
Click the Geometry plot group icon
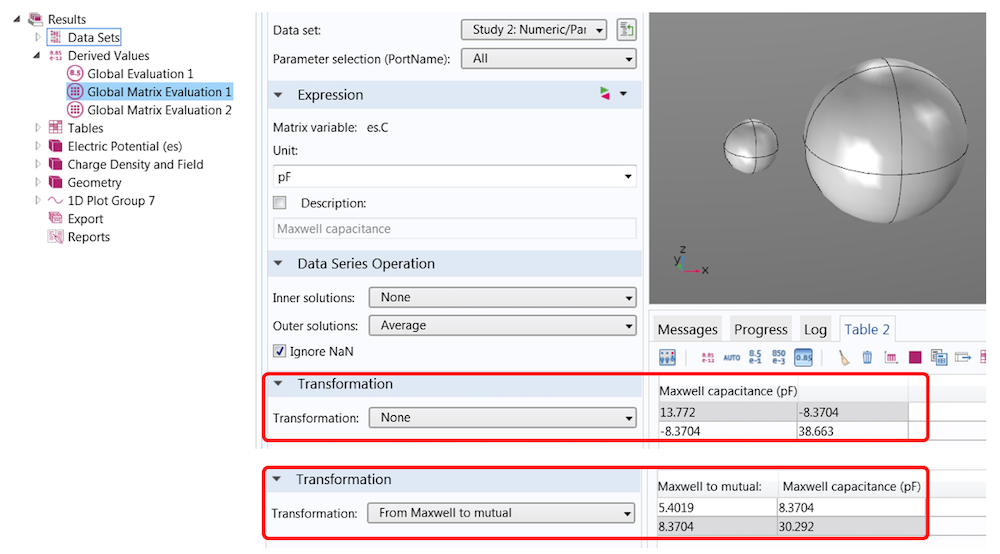tap(55, 182)
